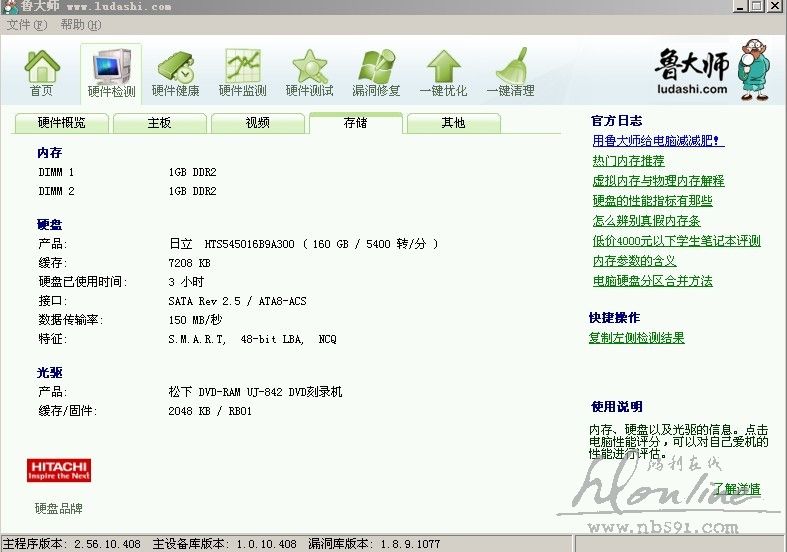Go to 首页 home icon

pos(41,72)
